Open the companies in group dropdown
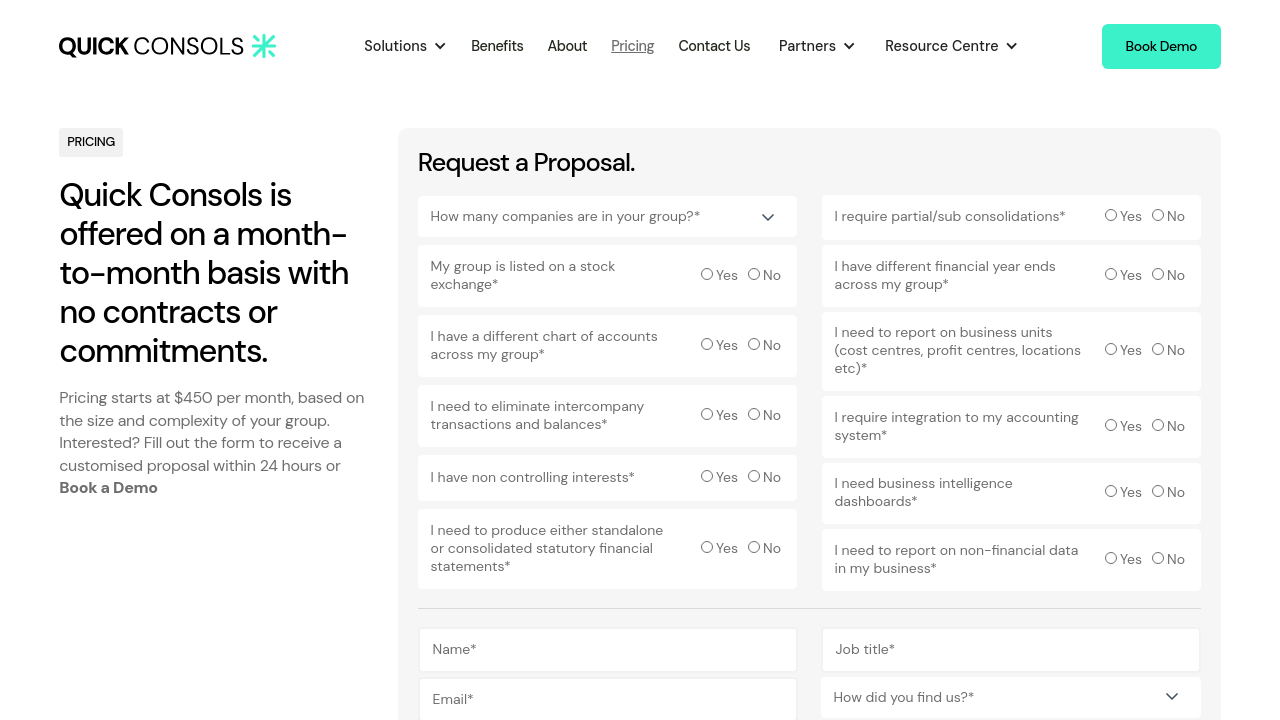This screenshot has width=1280, height=720. click(x=607, y=217)
